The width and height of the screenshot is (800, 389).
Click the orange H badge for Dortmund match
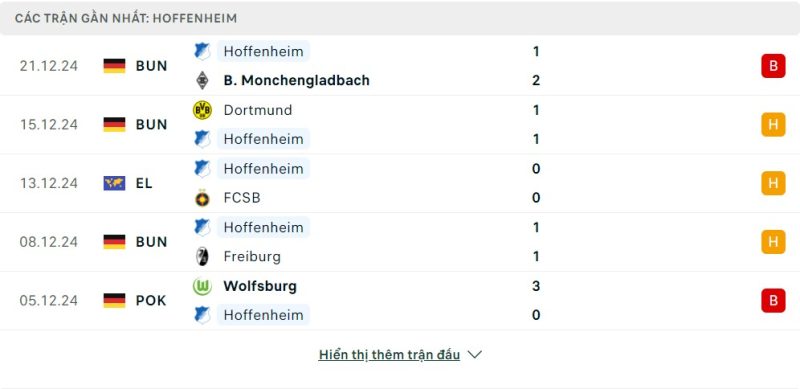coord(773,125)
